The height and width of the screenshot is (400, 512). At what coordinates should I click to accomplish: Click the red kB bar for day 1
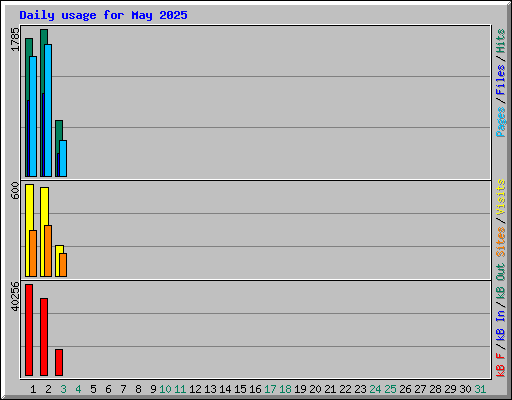tap(29, 330)
